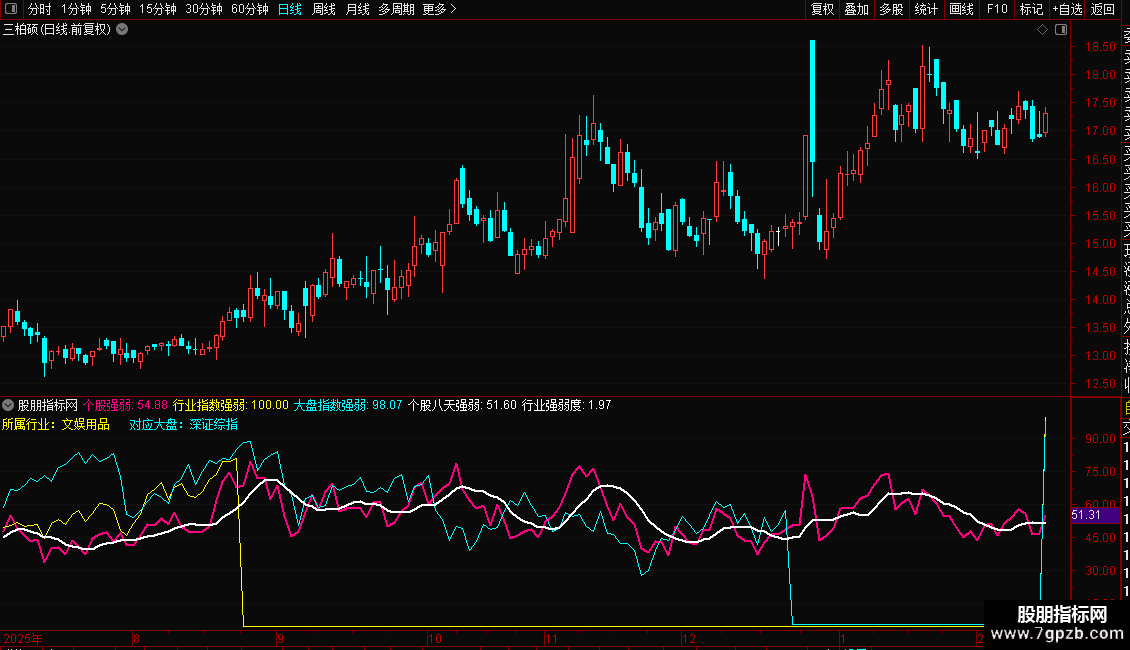Click the 51.31 value marker on indicator axis
The width and height of the screenshot is (1130, 650).
(x=1086, y=515)
